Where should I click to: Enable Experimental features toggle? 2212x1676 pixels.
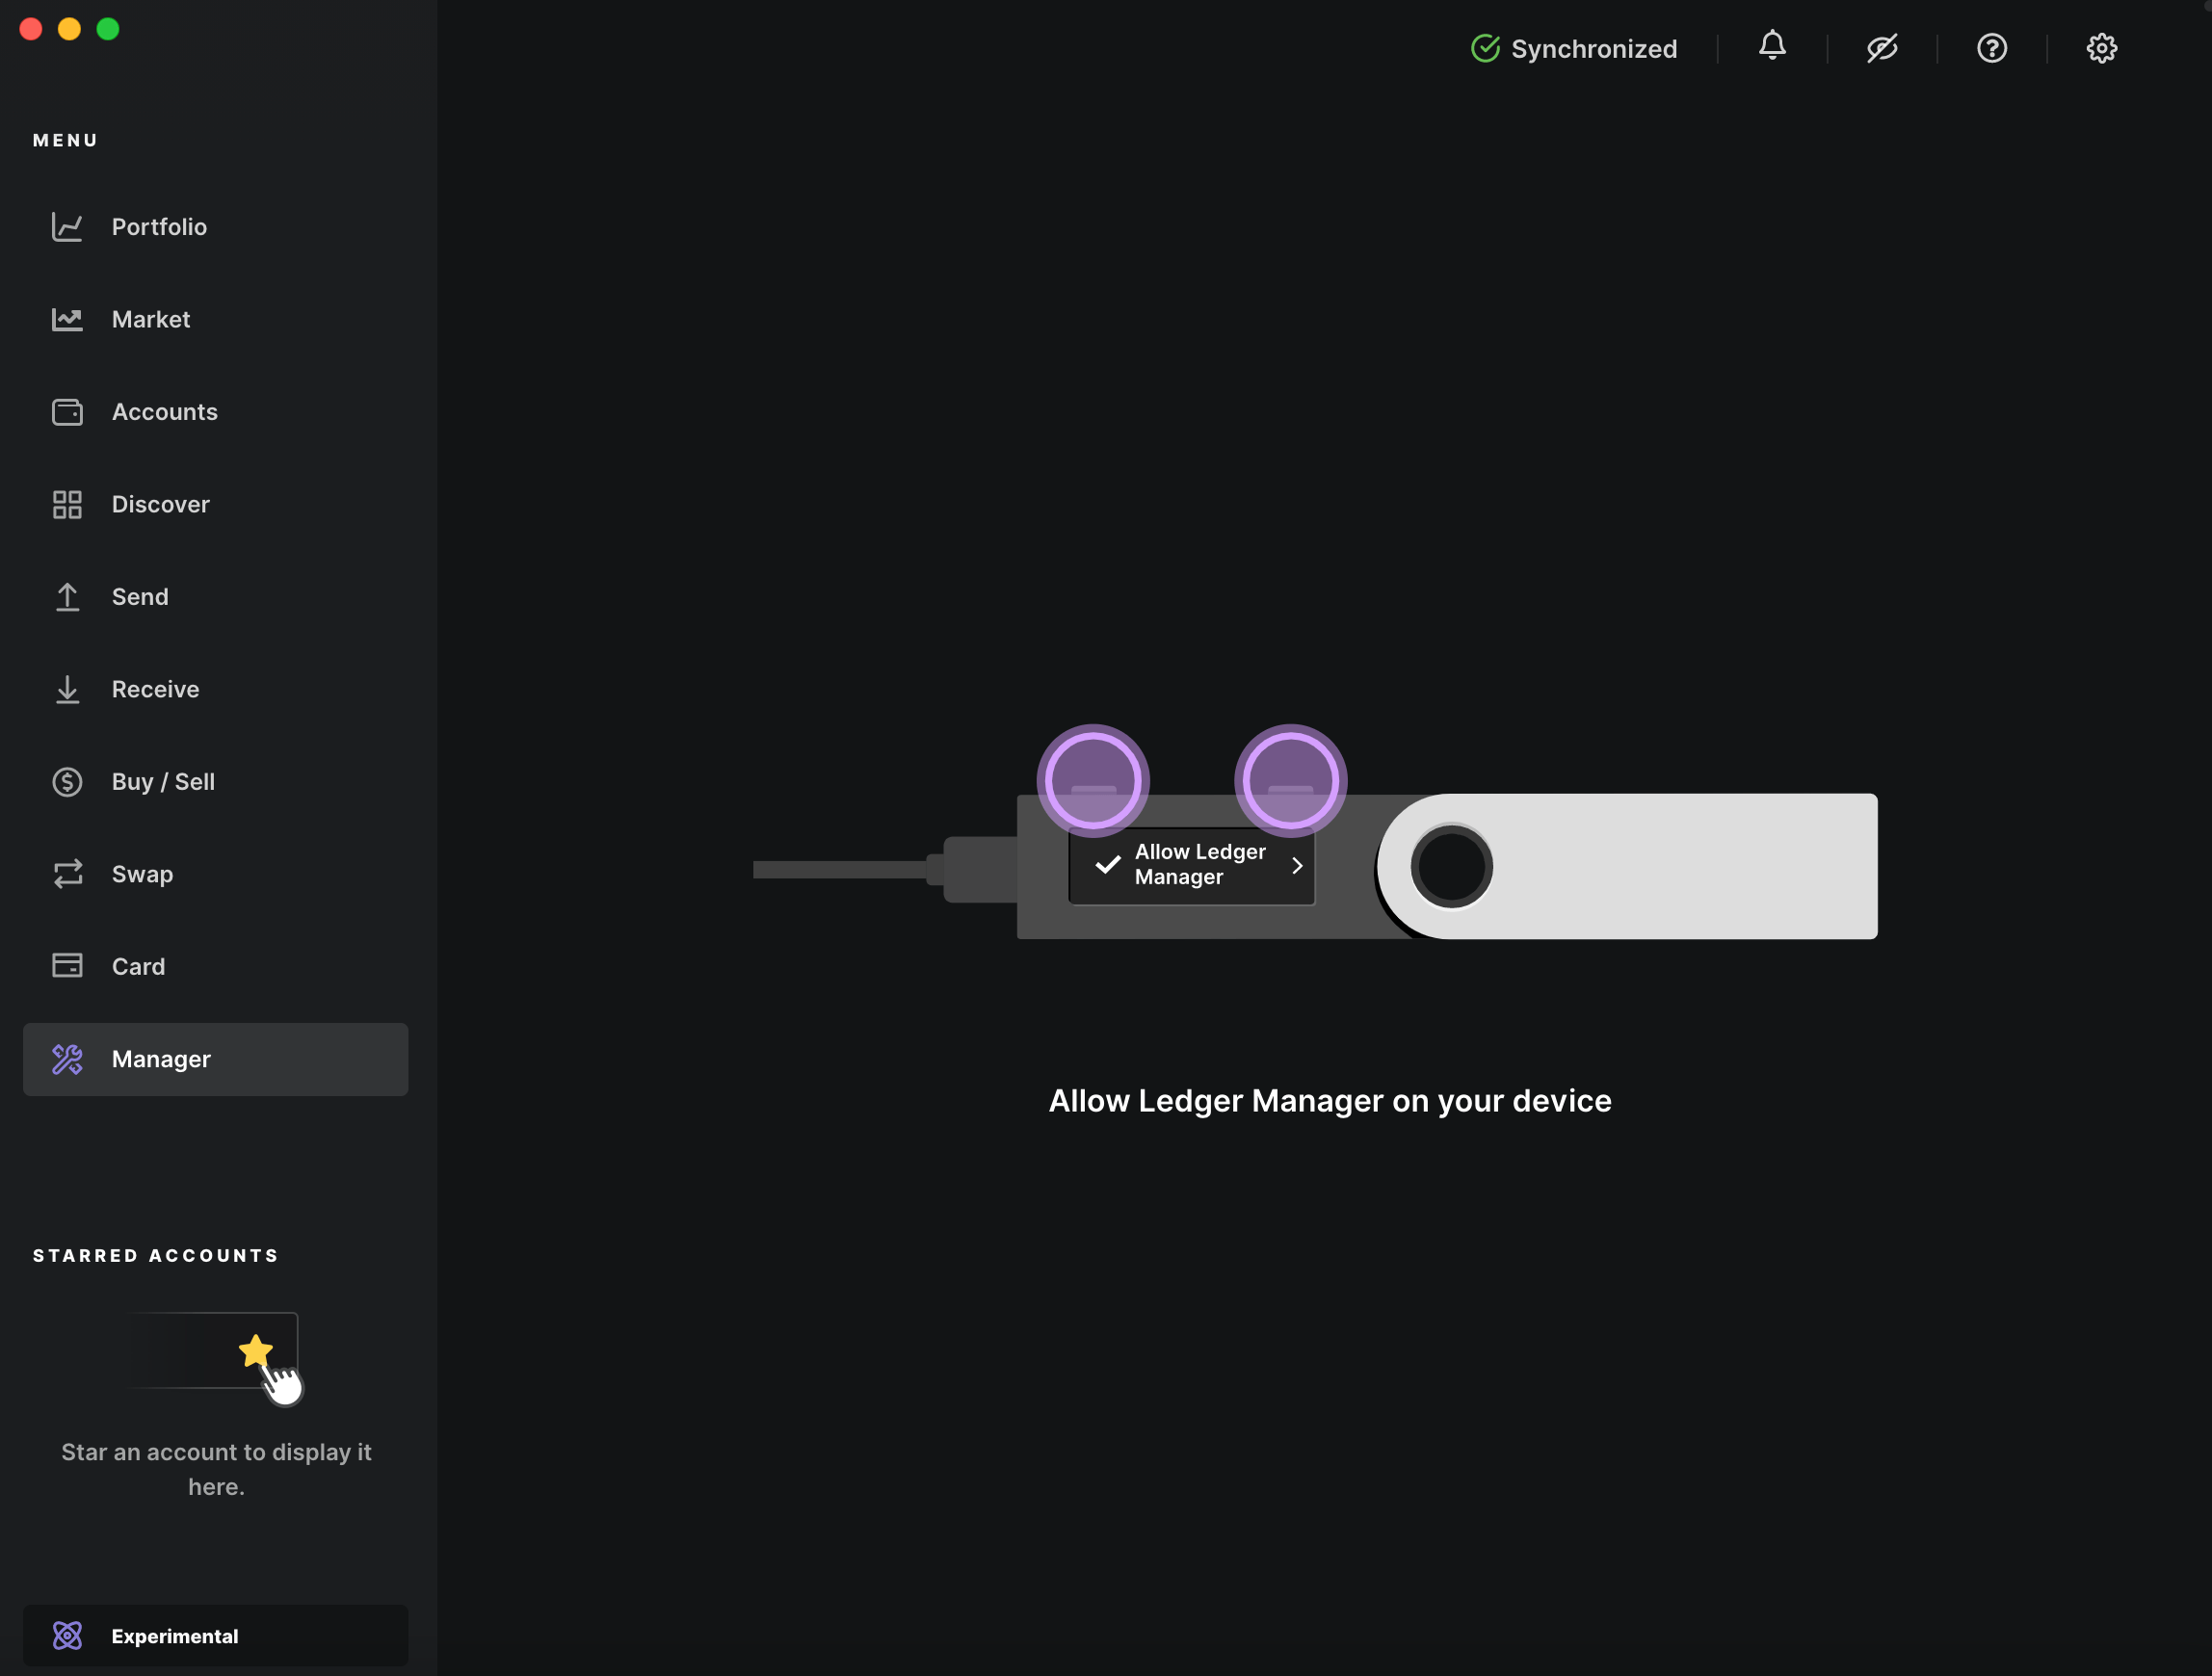coord(215,1636)
